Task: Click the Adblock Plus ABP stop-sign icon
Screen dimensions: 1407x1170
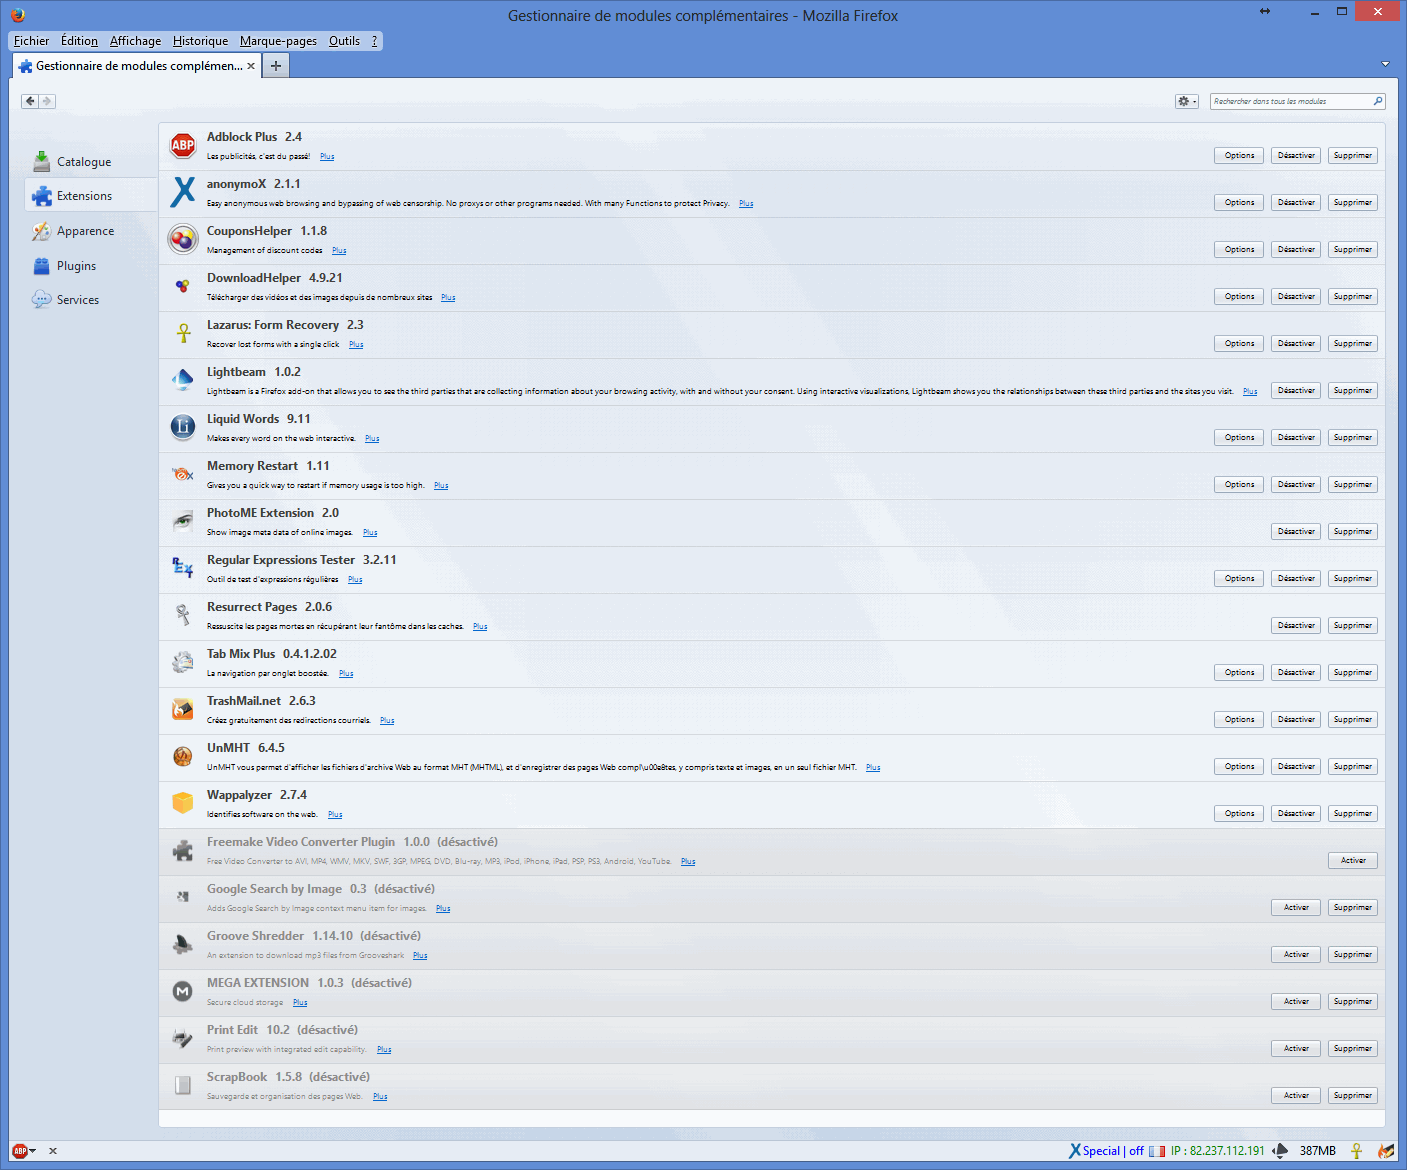Action: (x=183, y=146)
